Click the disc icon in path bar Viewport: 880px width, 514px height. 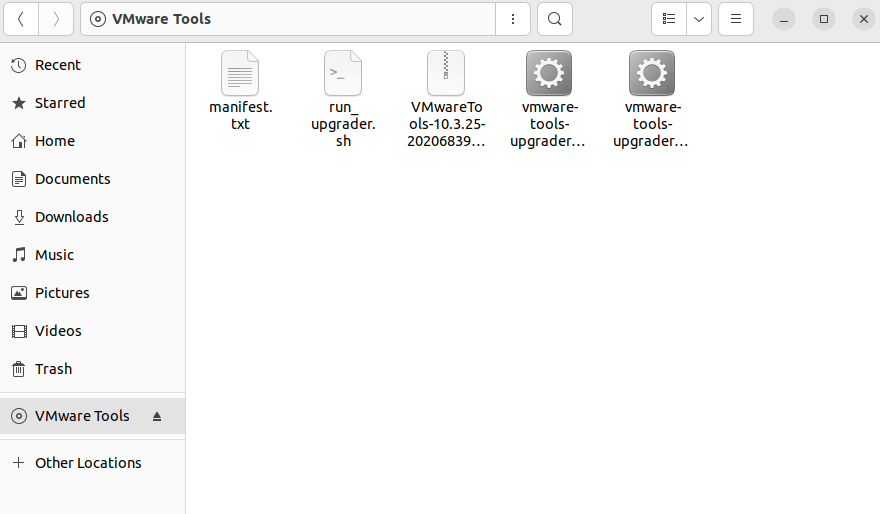(x=98, y=19)
